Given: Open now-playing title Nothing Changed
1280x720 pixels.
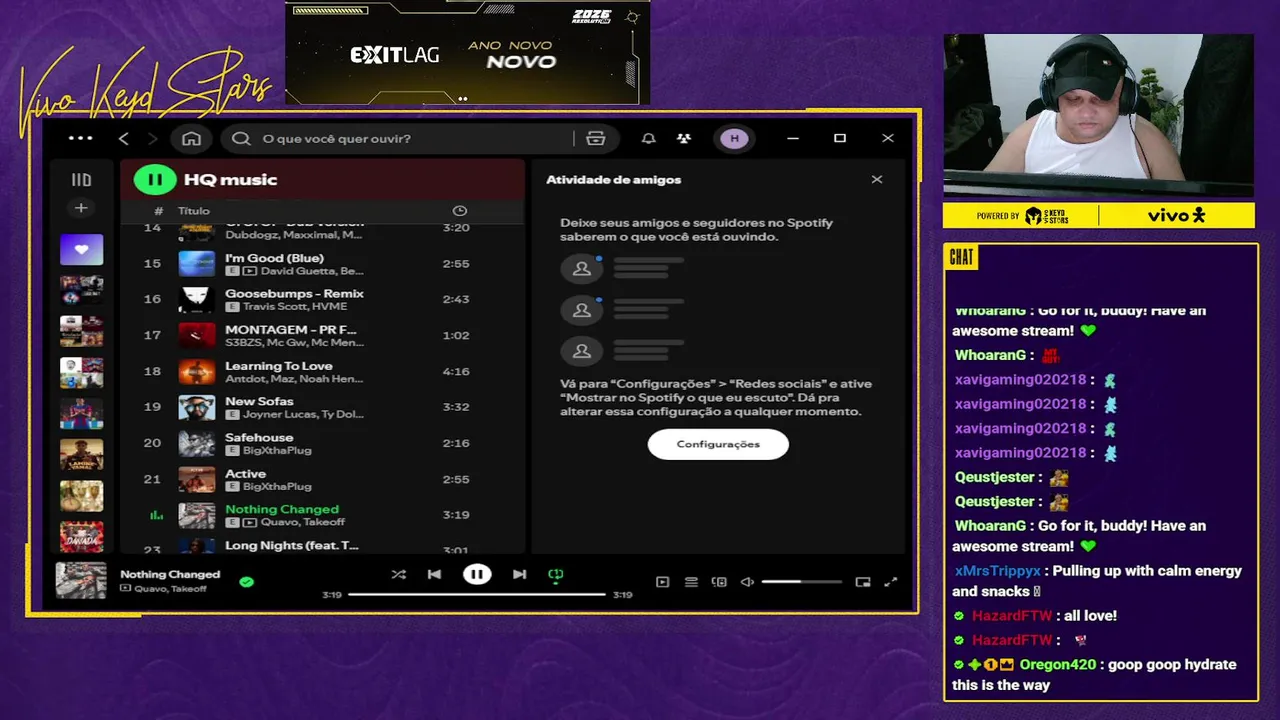Looking at the screenshot, I should [170, 574].
